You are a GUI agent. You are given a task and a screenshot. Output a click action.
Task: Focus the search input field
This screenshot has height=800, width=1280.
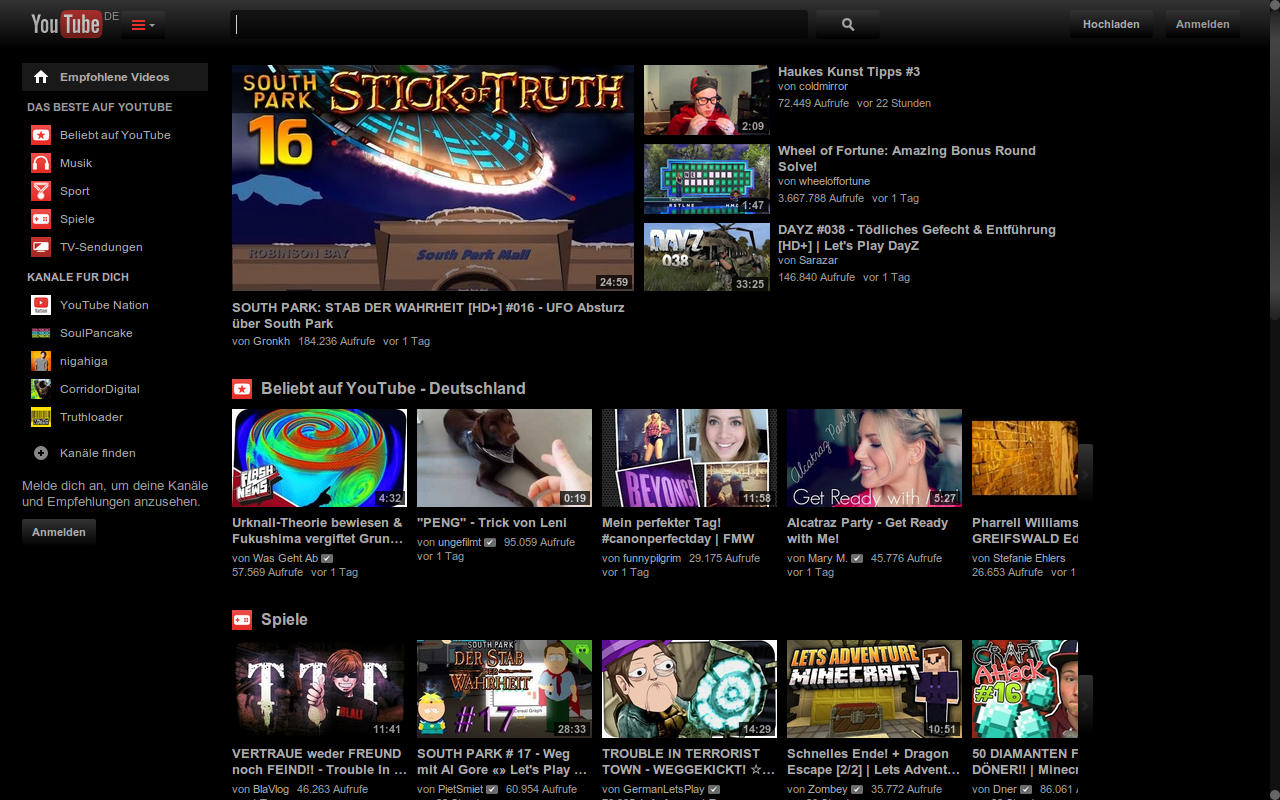pyautogui.click(x=519, y=24)
